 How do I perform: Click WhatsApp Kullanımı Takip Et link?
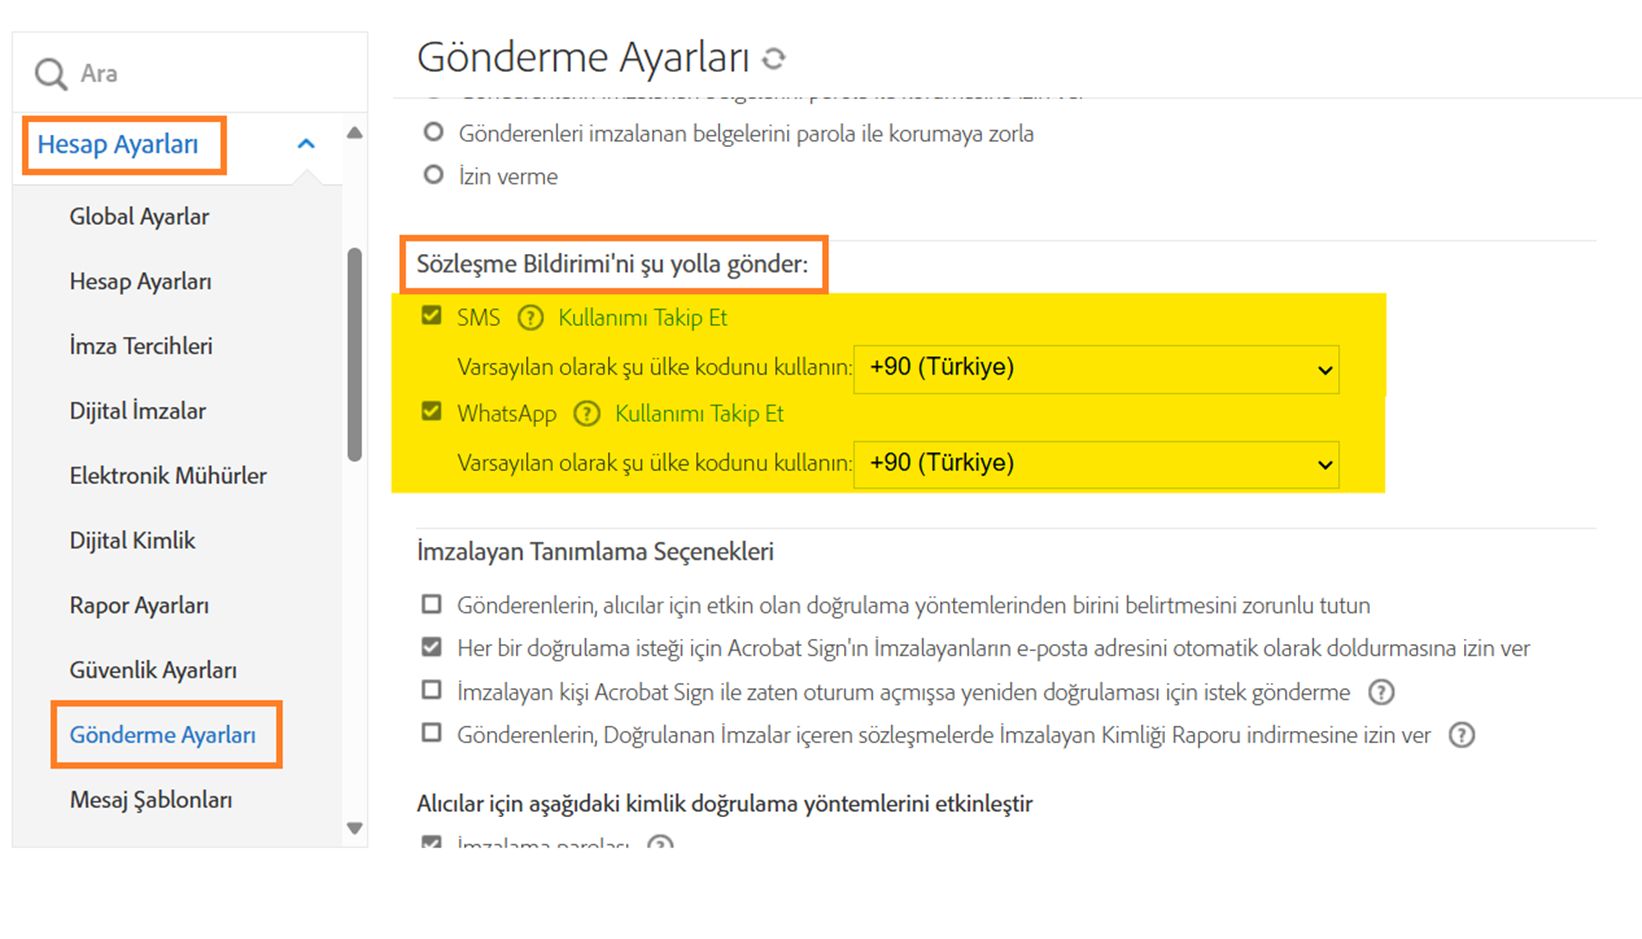699,414
